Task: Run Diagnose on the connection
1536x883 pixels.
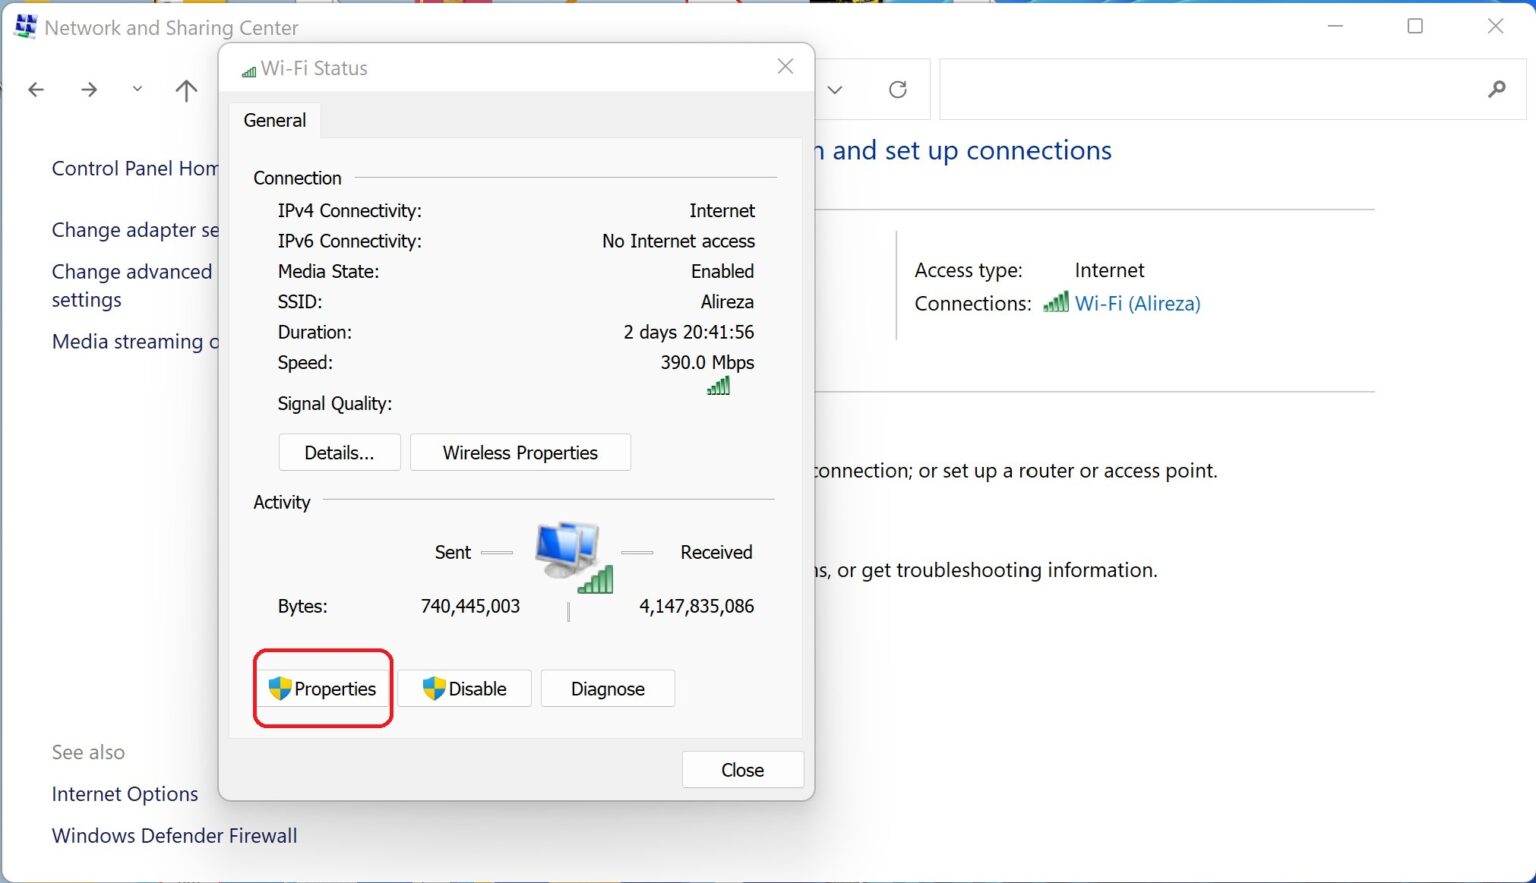Action: point(607,689)
